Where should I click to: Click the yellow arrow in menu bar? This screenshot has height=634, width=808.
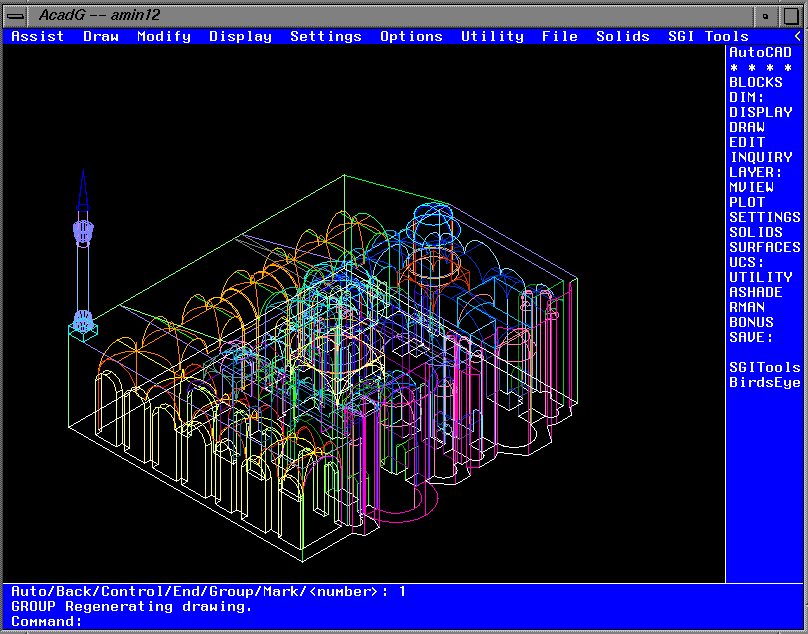[798, 36]
